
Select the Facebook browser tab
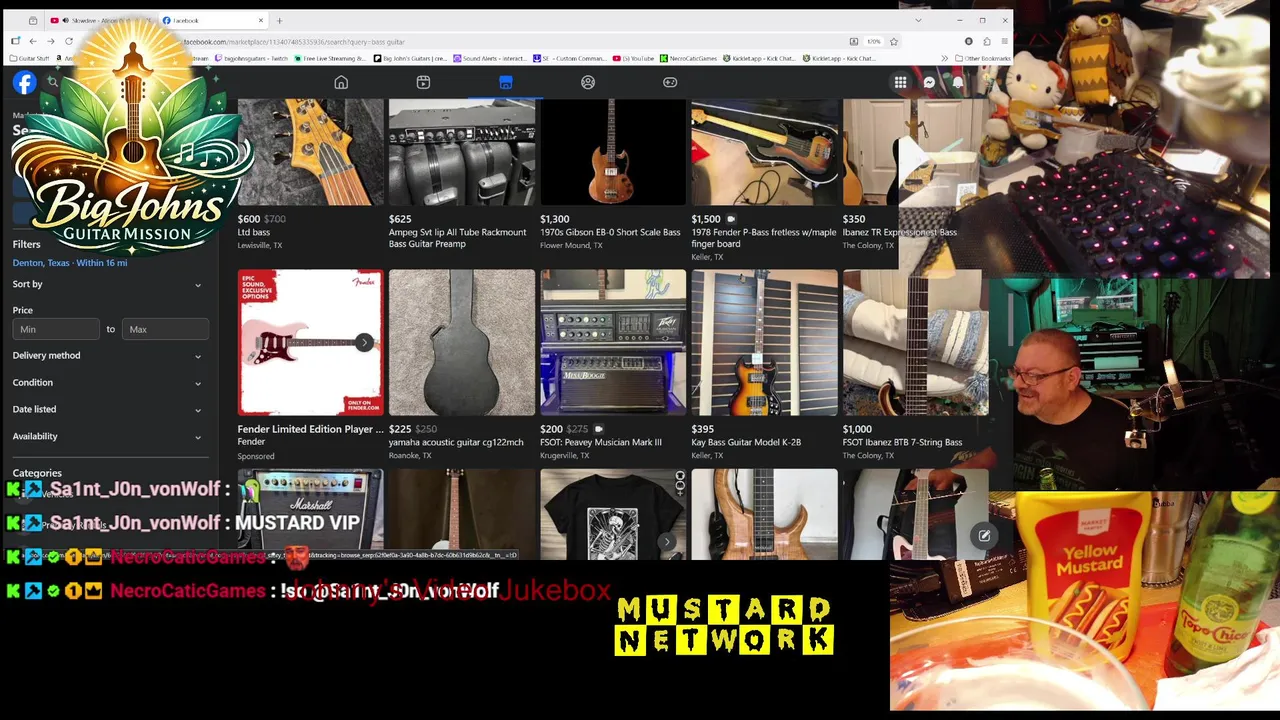pos(213,20)
